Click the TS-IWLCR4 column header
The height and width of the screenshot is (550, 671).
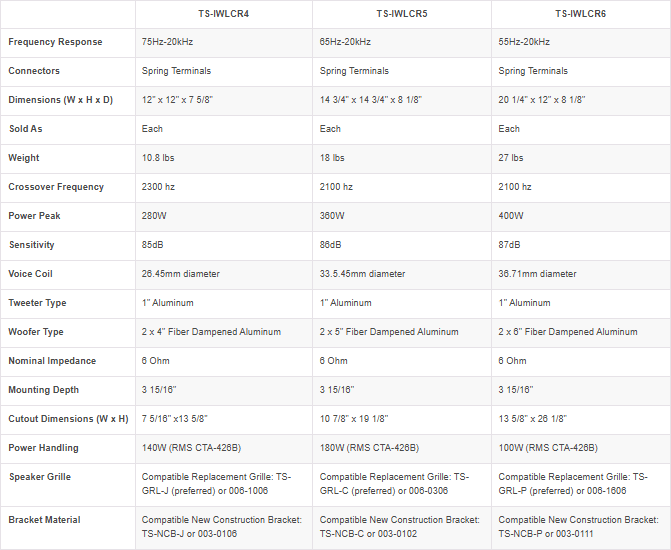coord(224,14)
